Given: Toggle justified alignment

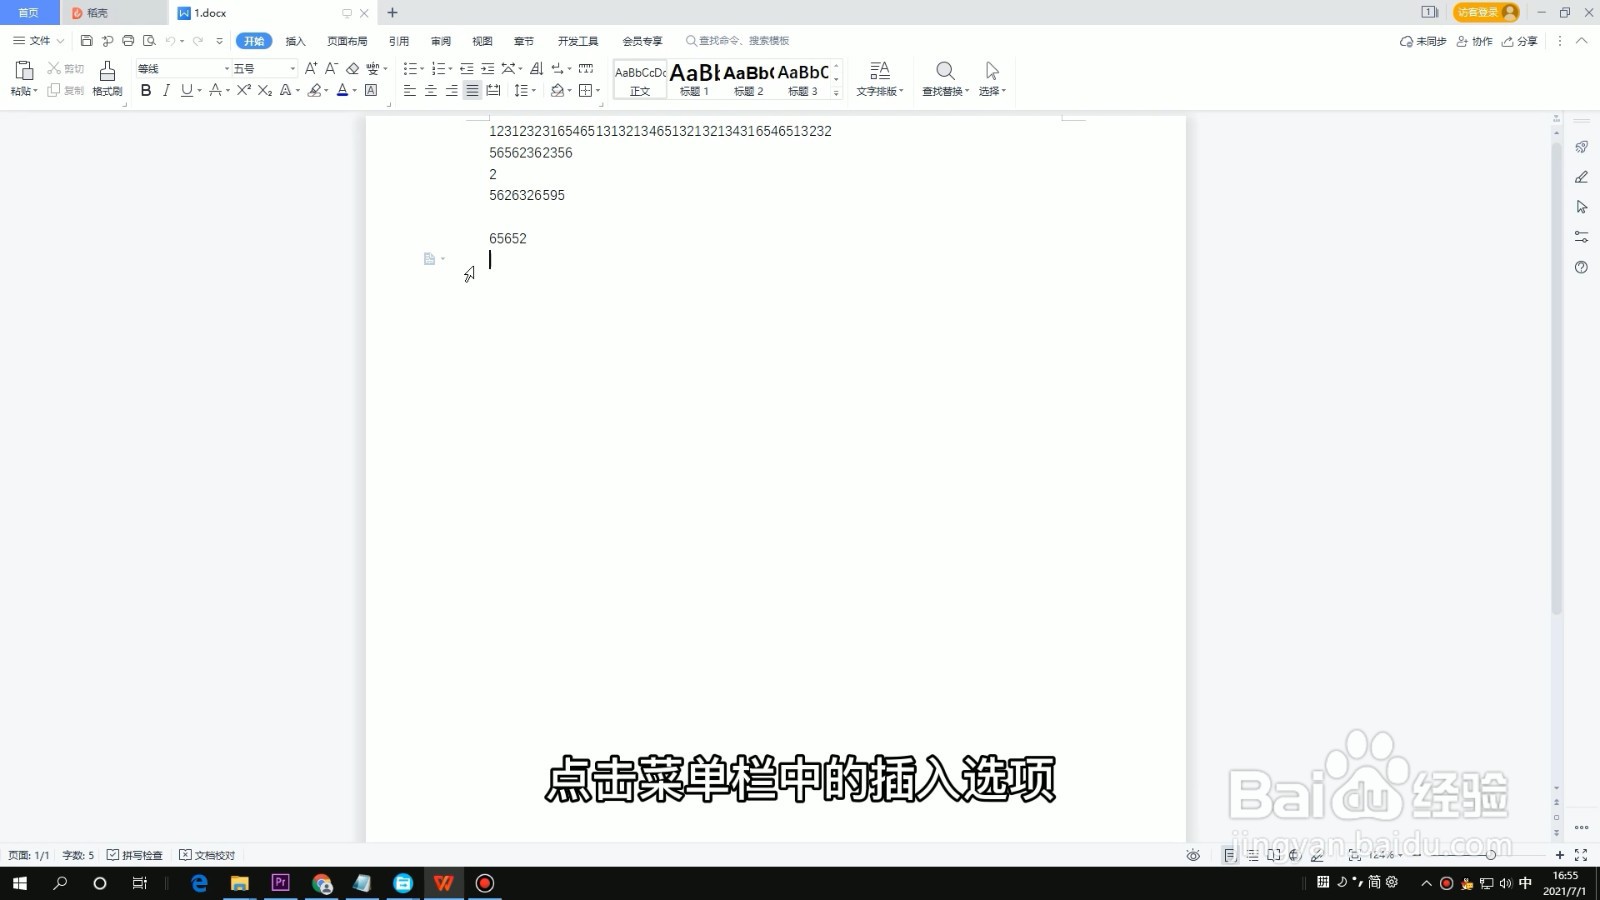Looking at the screenshot, I should [x=472, y=90].
